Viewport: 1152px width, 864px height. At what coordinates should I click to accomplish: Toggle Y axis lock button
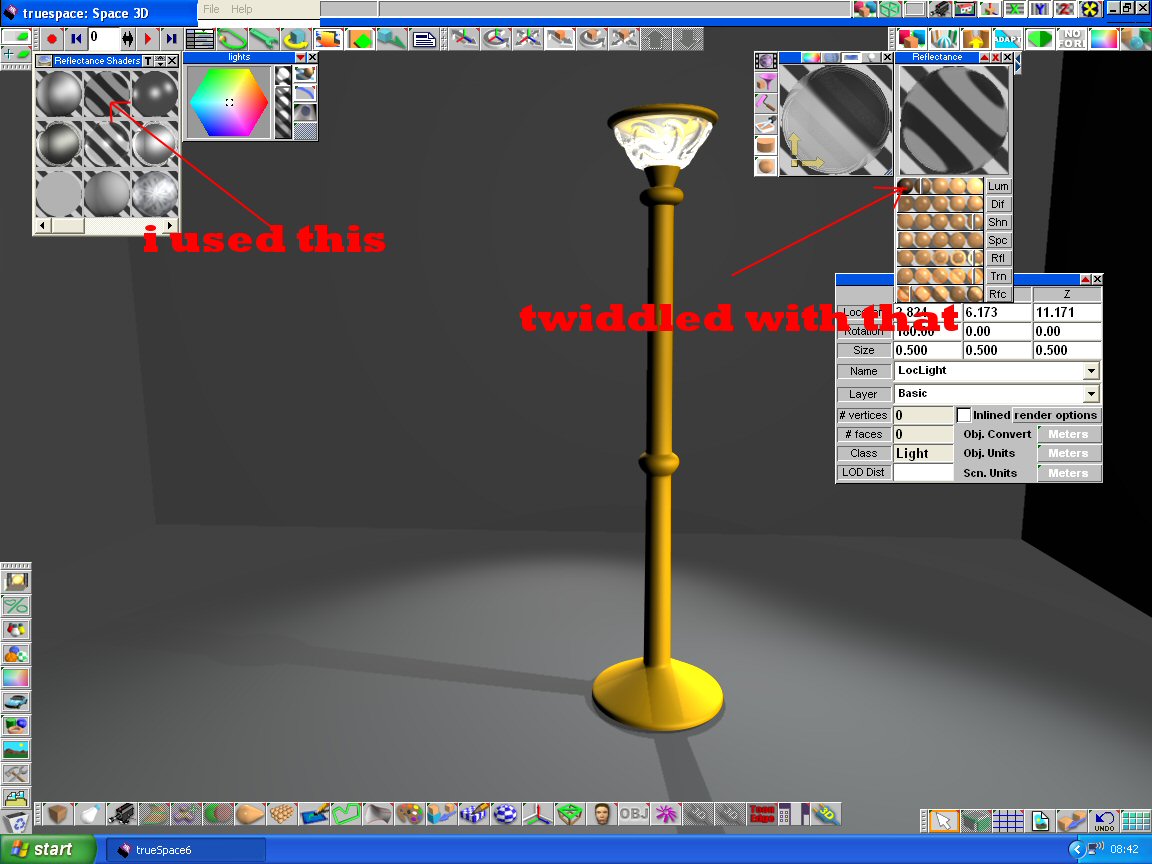click(1040, 9)
